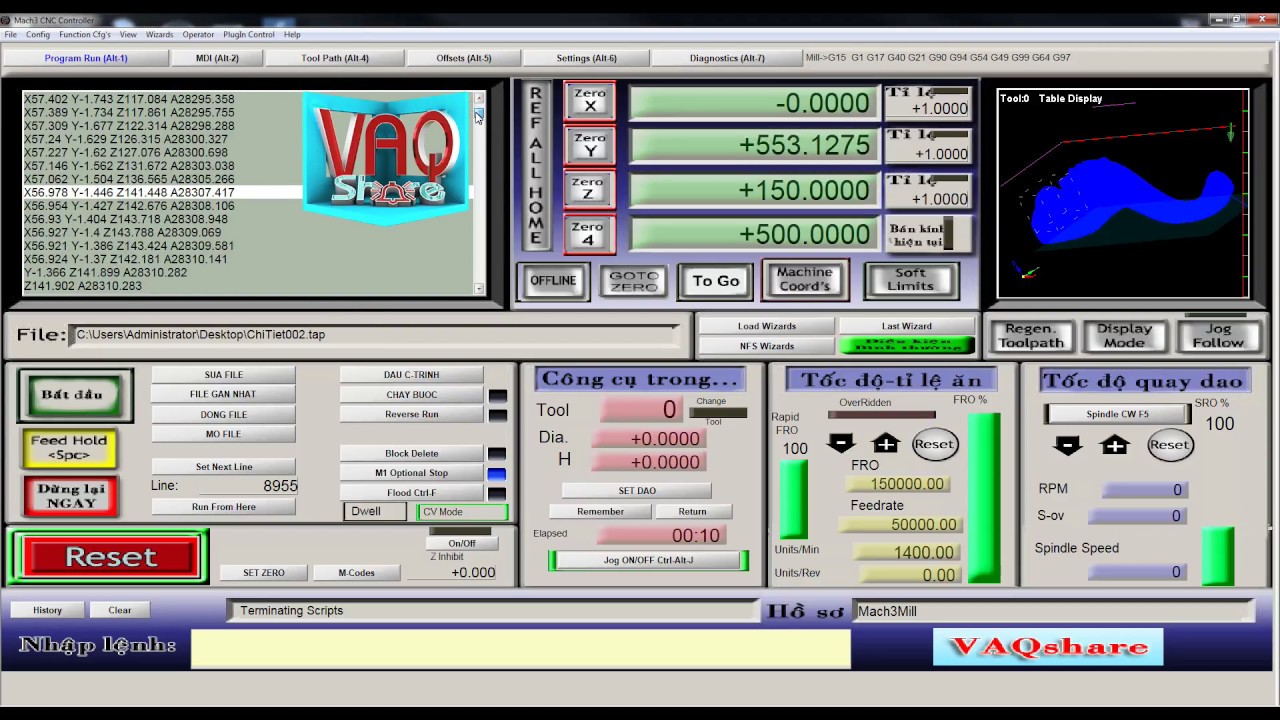Toggle Block Delete
Viewport: 1280px width, 720px height.
click(x=412, y=453)
